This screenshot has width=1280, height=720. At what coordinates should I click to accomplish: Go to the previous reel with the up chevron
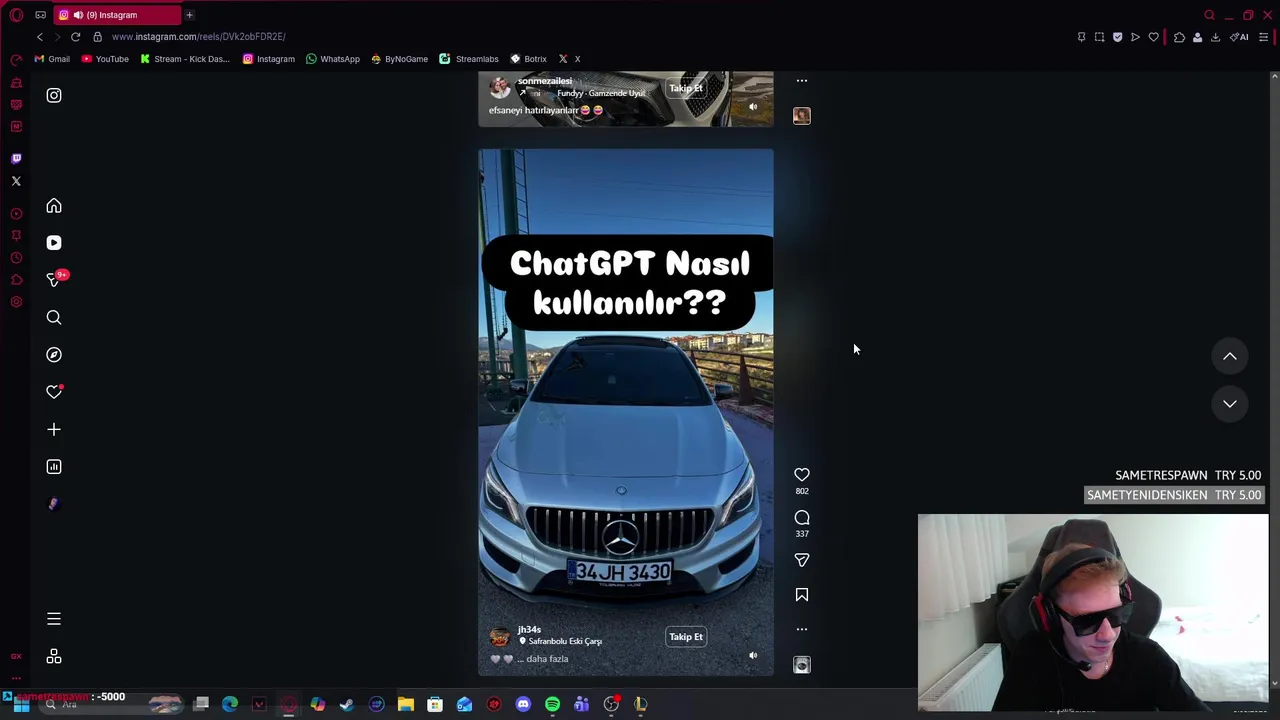[x=1230, y=356]
